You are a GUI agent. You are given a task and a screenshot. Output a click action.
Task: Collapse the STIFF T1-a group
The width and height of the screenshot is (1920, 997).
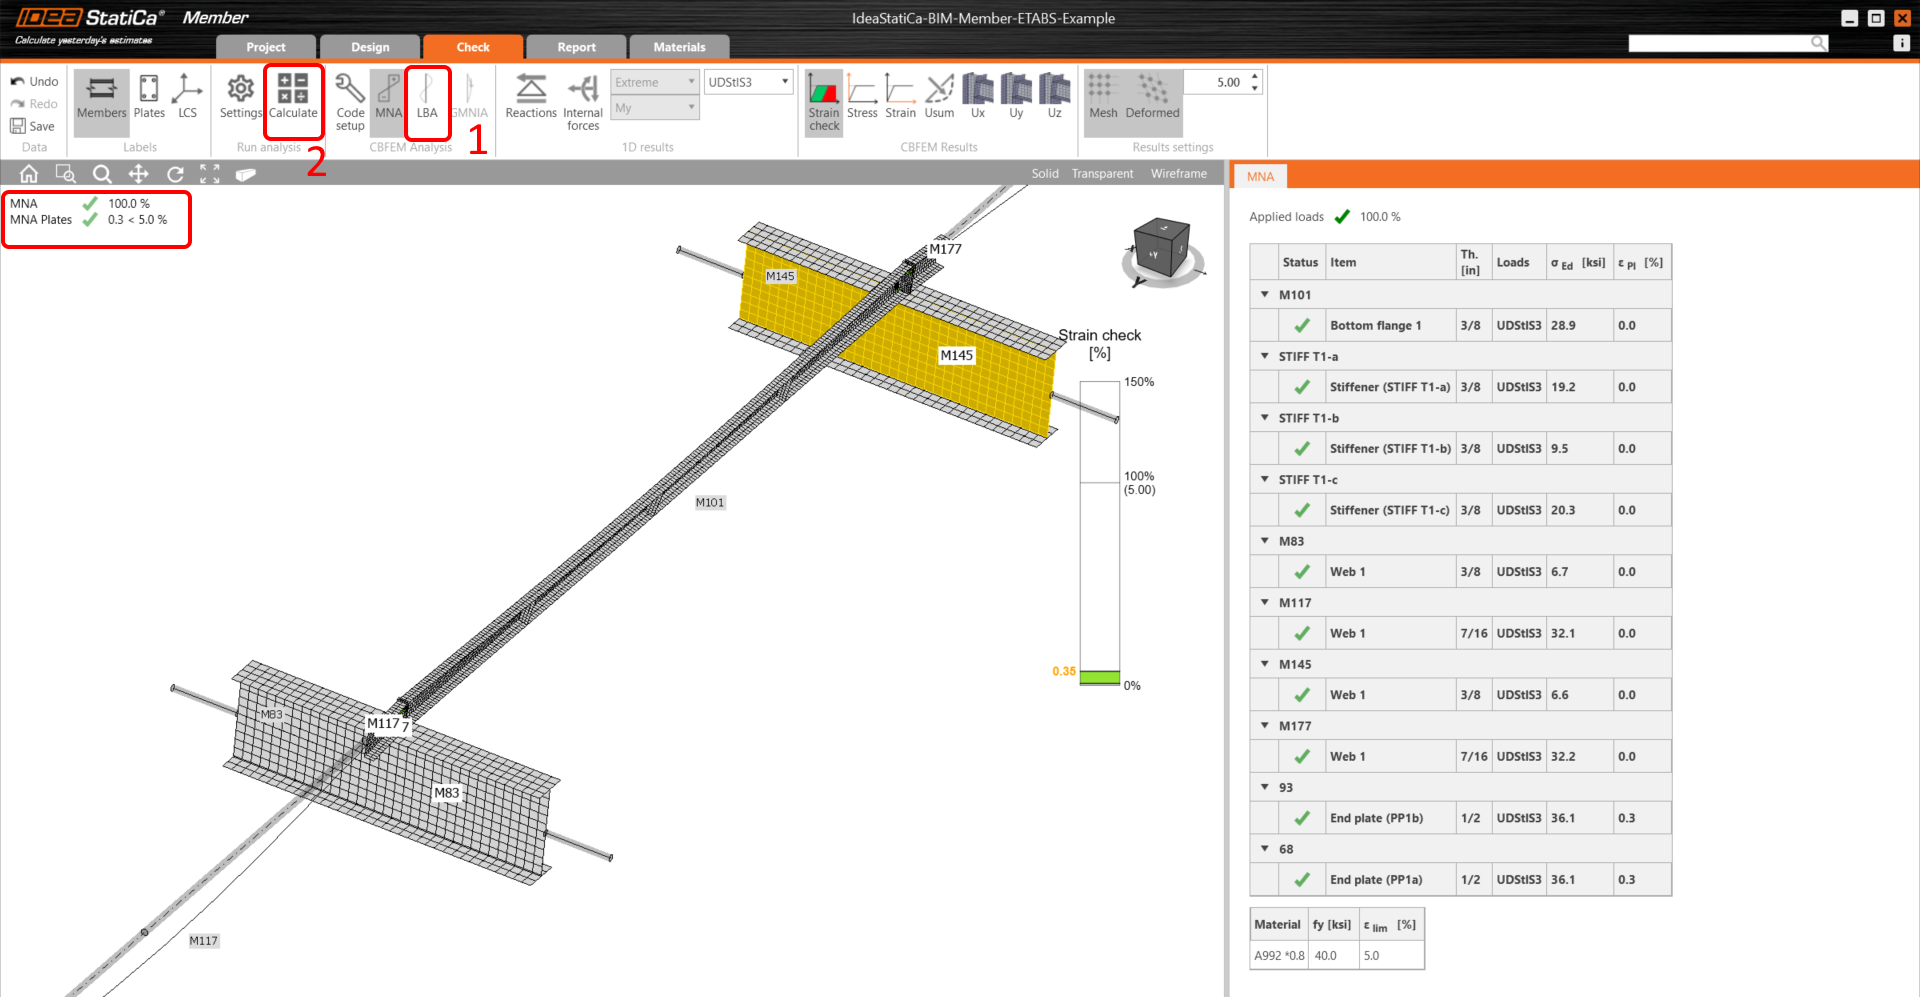pos(1265,357)
